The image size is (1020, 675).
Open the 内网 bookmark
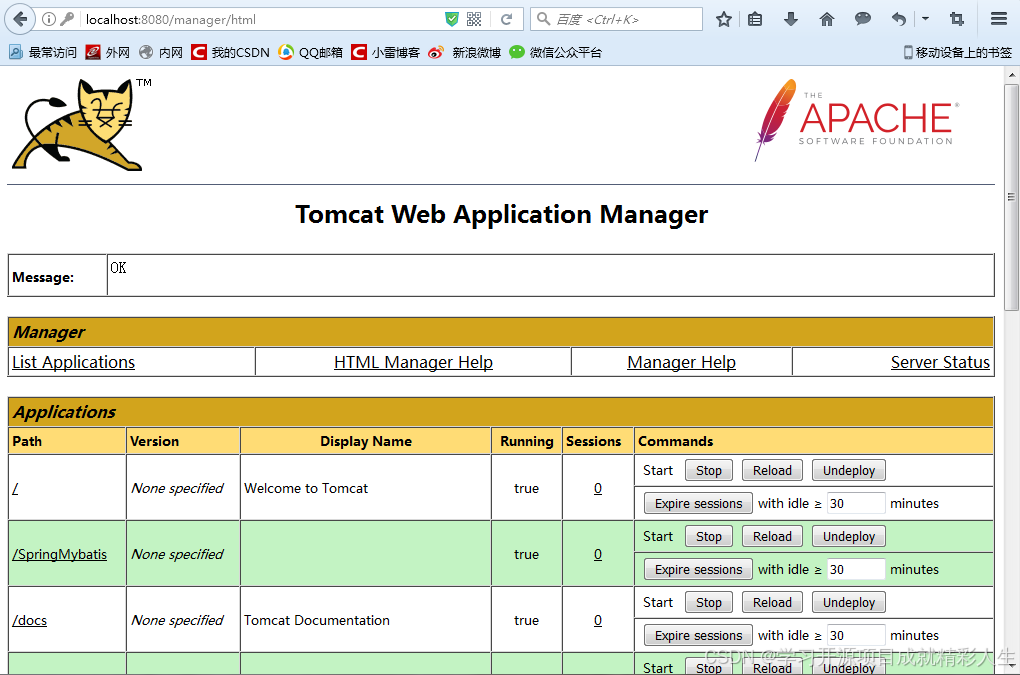[x=161, y=53]
